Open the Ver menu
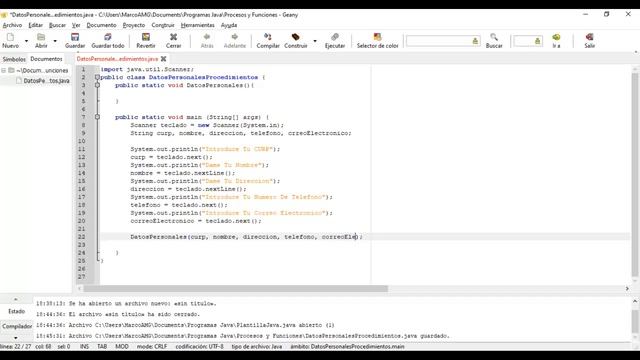This screenshot has height=360, width=640. tap(76, 25)
